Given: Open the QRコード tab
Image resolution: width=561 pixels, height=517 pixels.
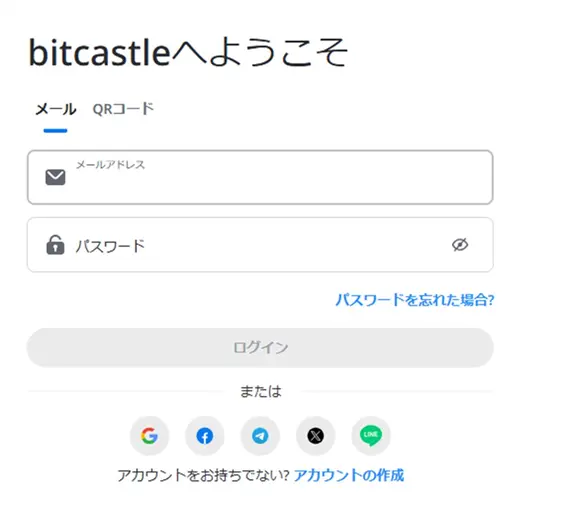Looking at the screenshot, I should (123, 109).
